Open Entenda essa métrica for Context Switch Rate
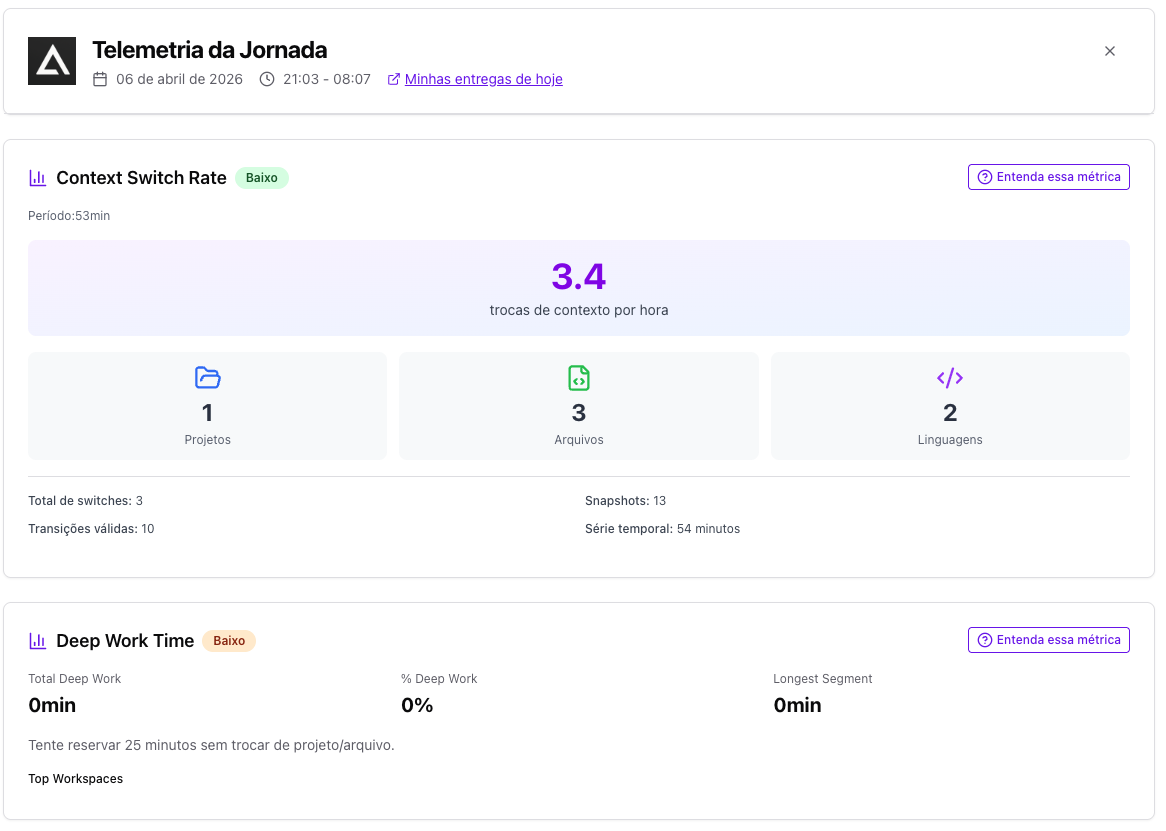Image resolution: width=1166 pixels, height=831 pixels. pos(1049,177)
